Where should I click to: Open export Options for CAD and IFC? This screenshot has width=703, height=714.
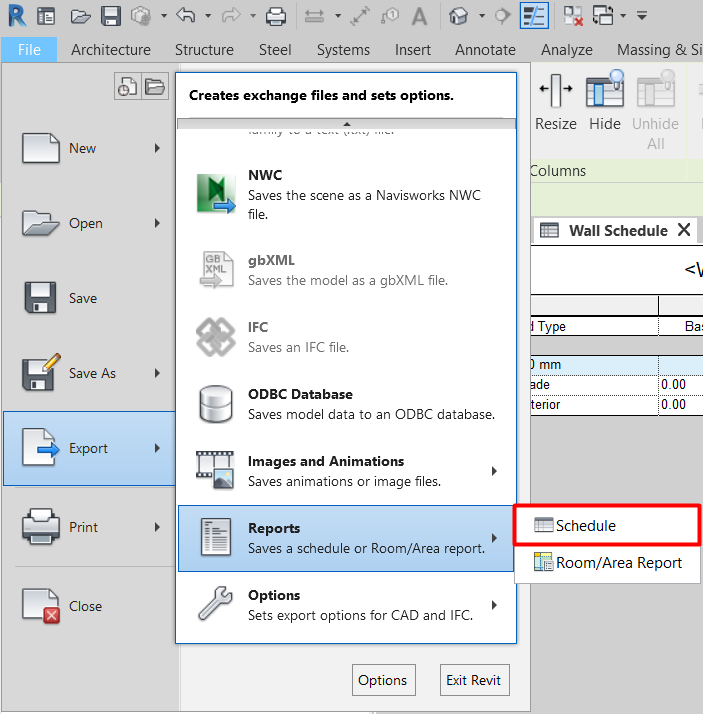click(346, 605)
